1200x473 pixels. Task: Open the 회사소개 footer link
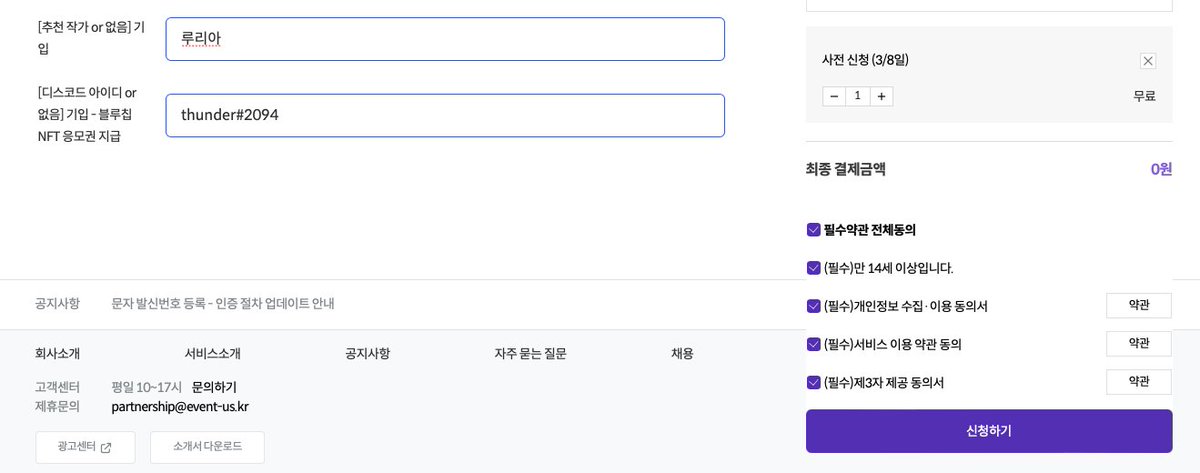pos(57,353)
